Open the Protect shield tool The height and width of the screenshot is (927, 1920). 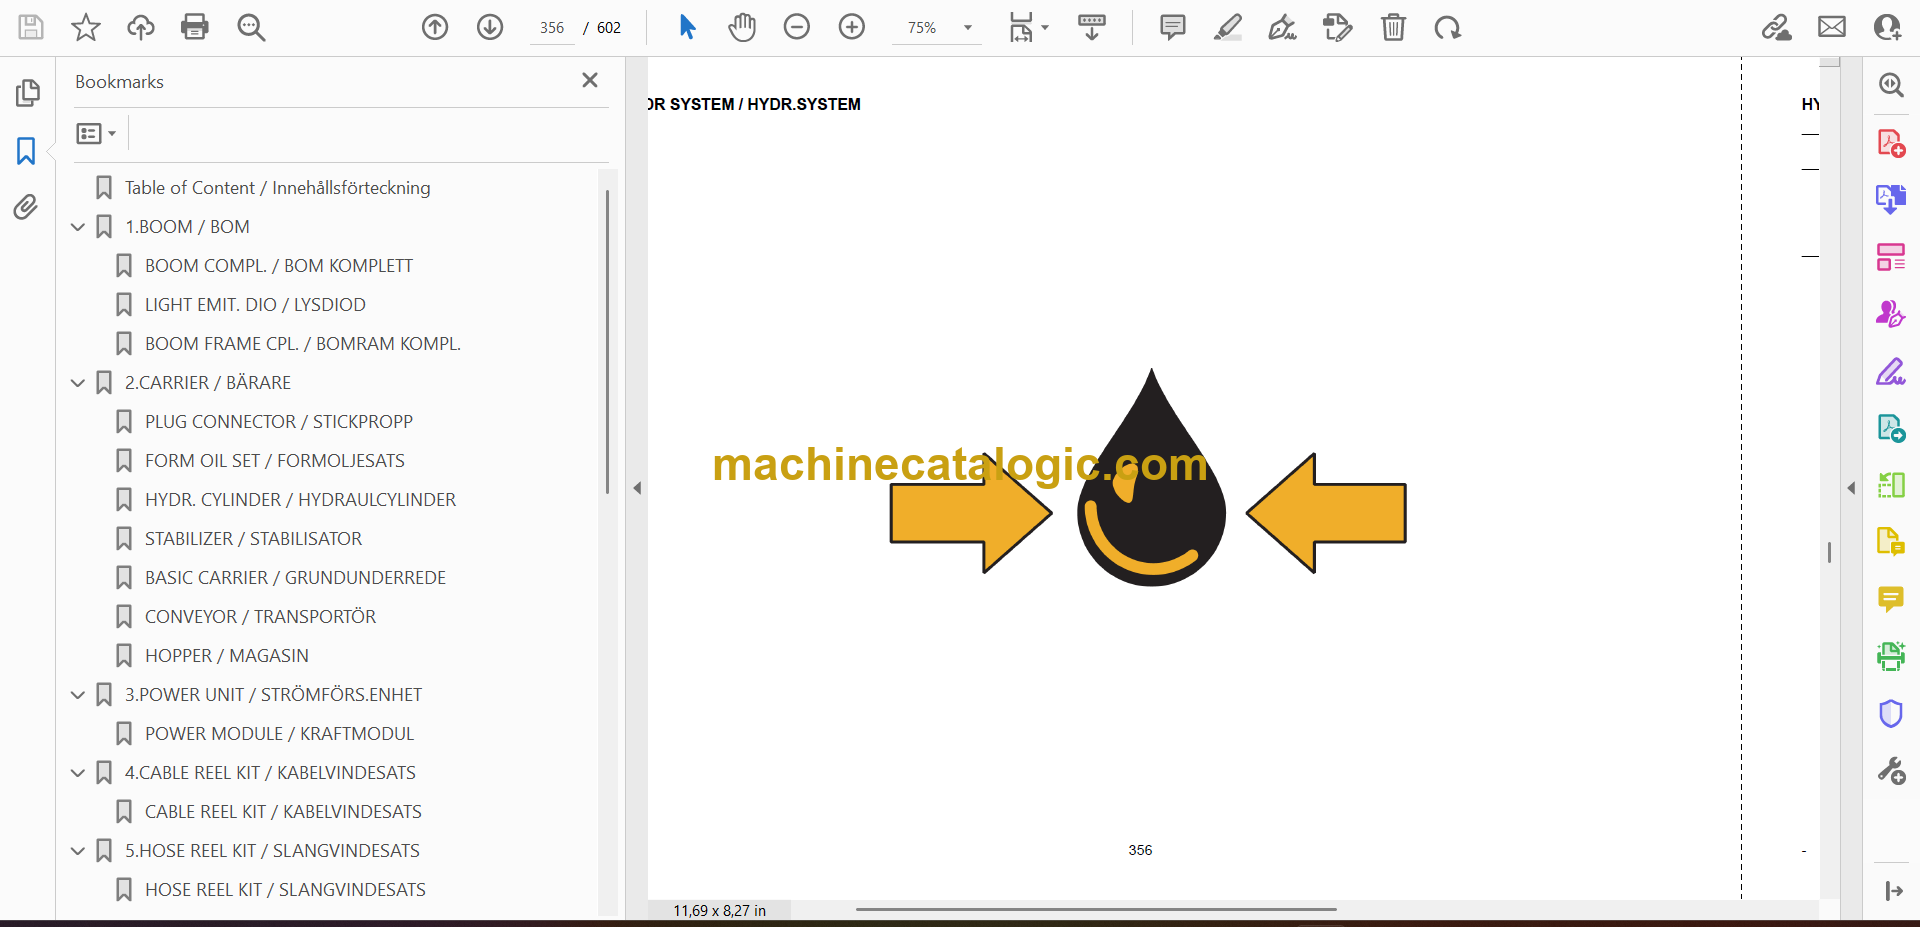coord(1891,713)
